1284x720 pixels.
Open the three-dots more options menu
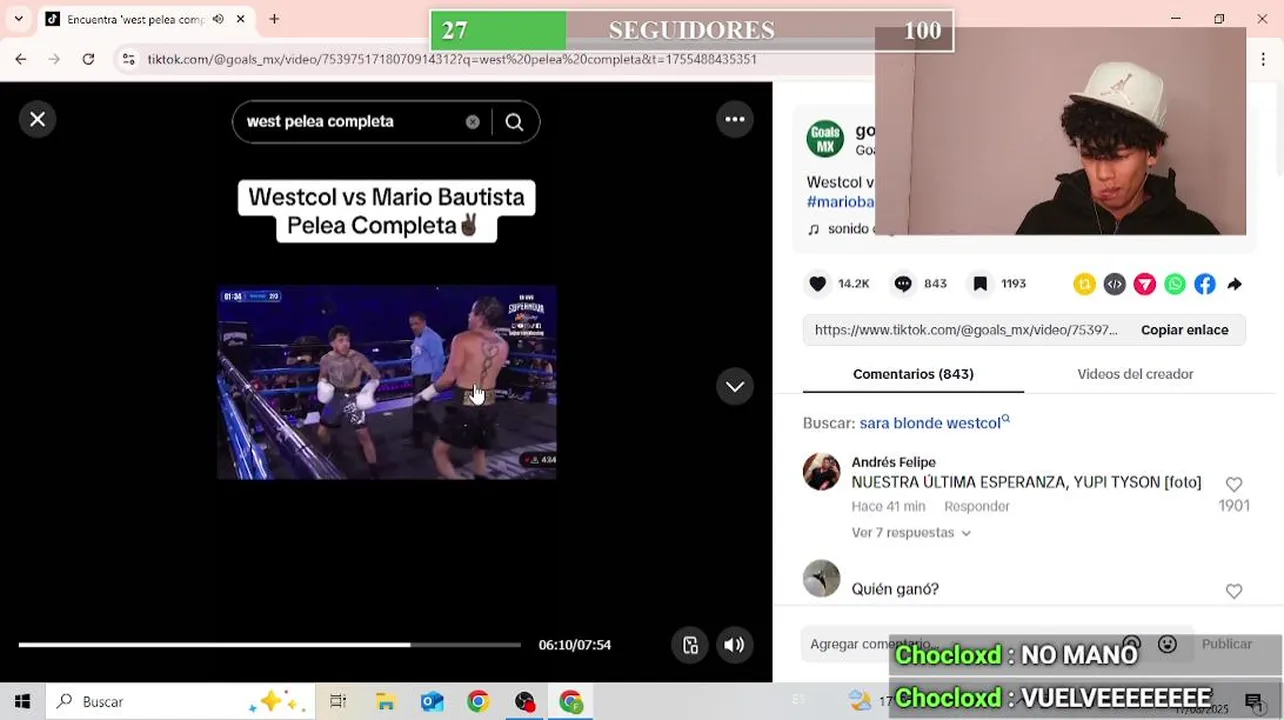pos(735,119)
